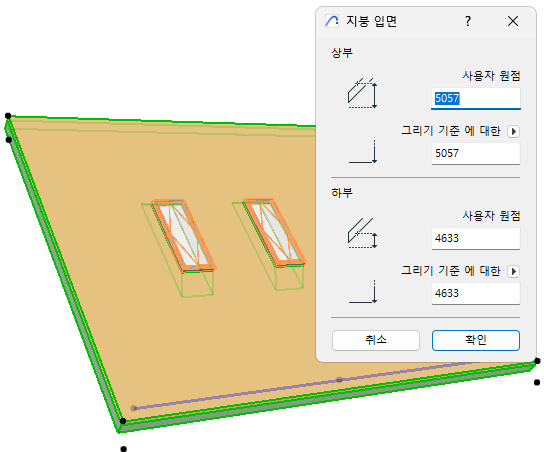Click the roof elevation dialog title icon

[x=332, y=21]
